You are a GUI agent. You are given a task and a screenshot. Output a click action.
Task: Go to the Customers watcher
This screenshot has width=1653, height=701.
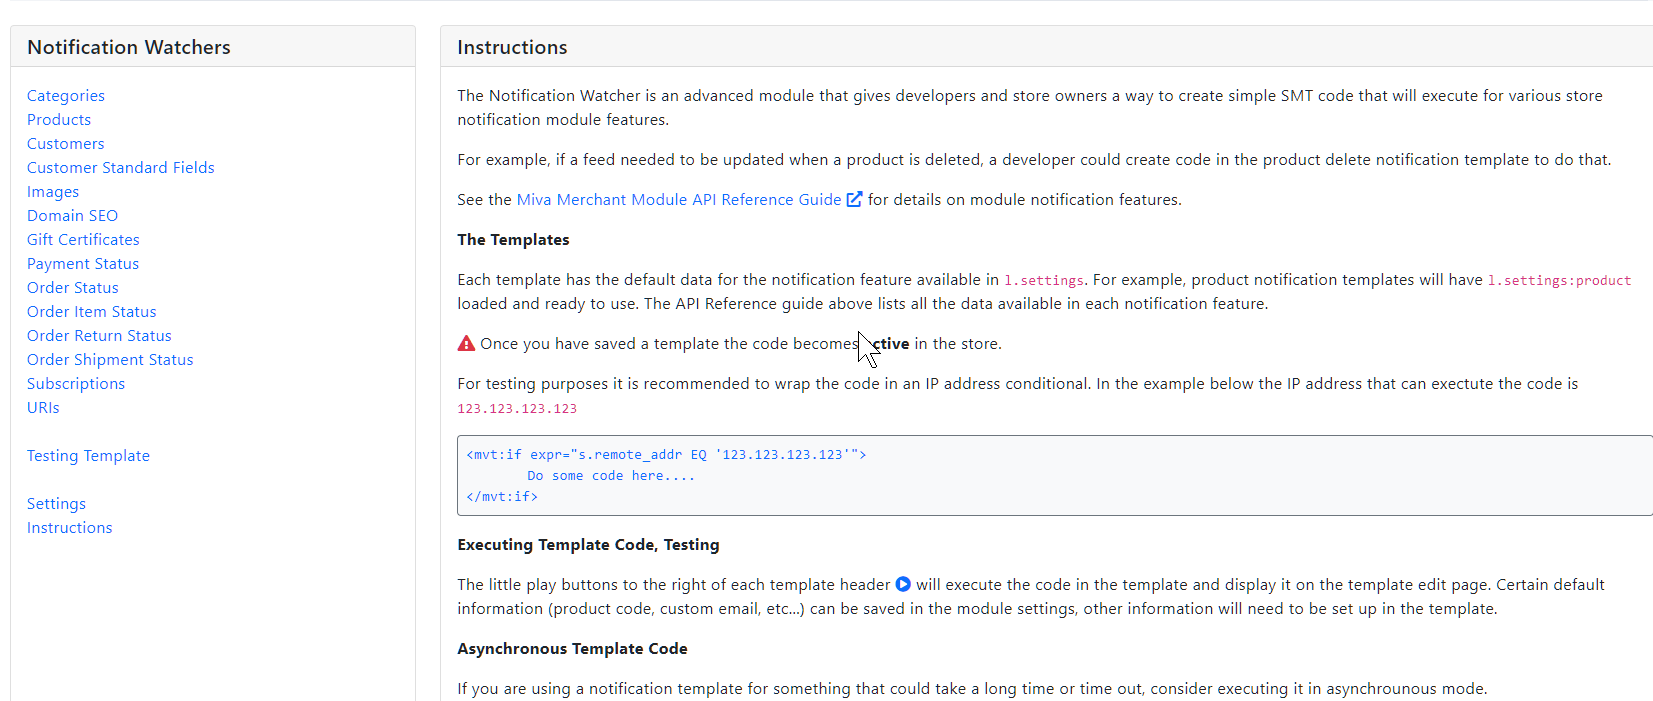66,144
